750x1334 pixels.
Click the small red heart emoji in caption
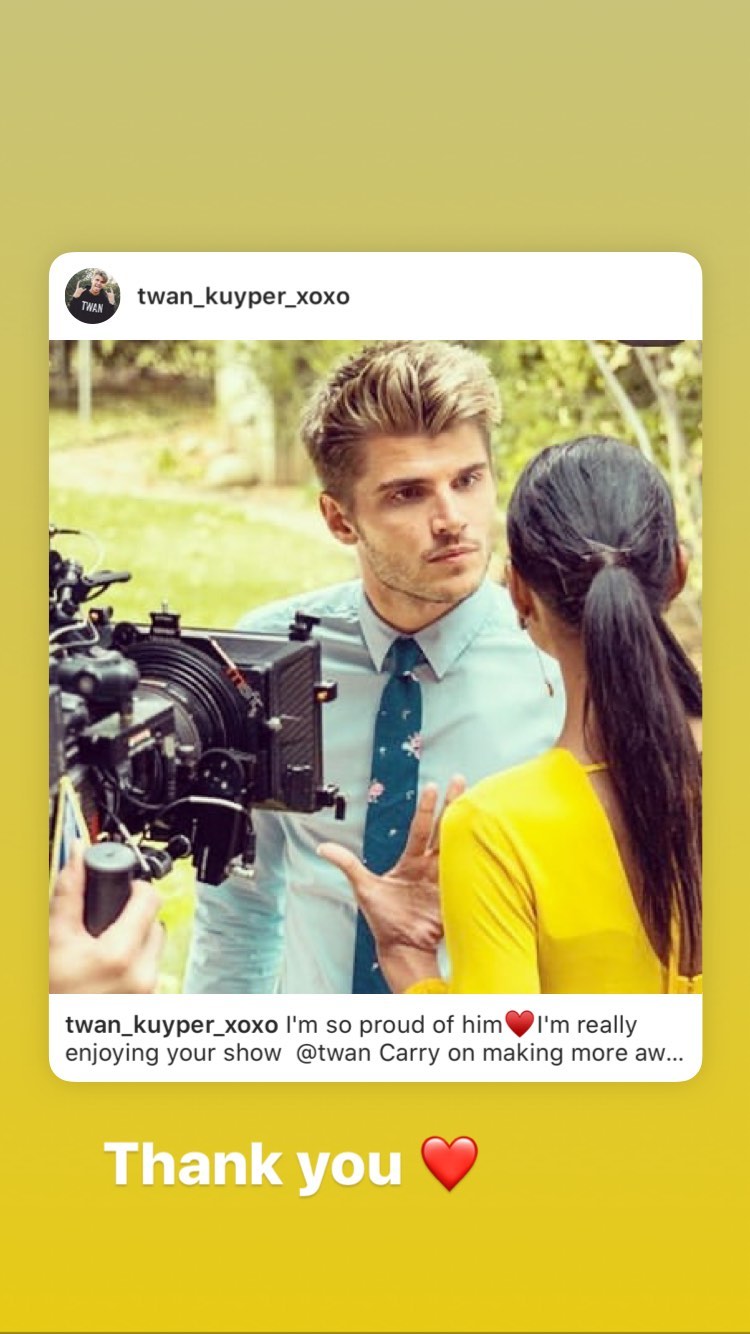(x=519, y=1024)
